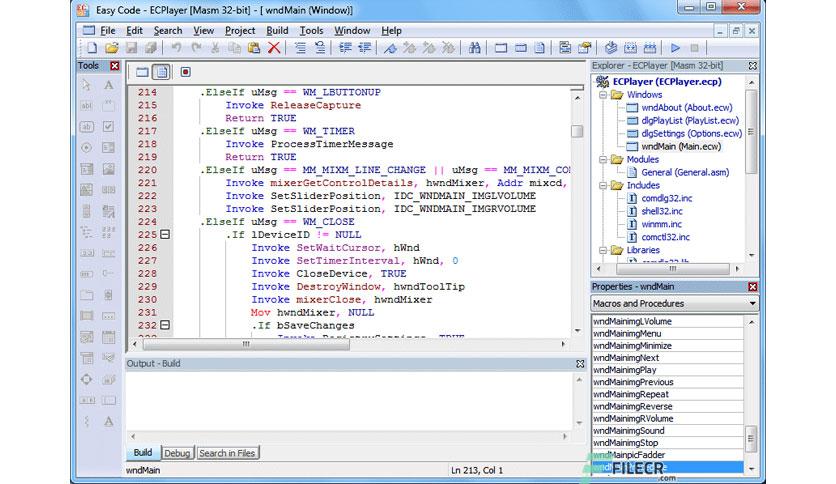Close the Output - Build panel
The width and height of the screenshot is (836, 484).
coord(580,364)
